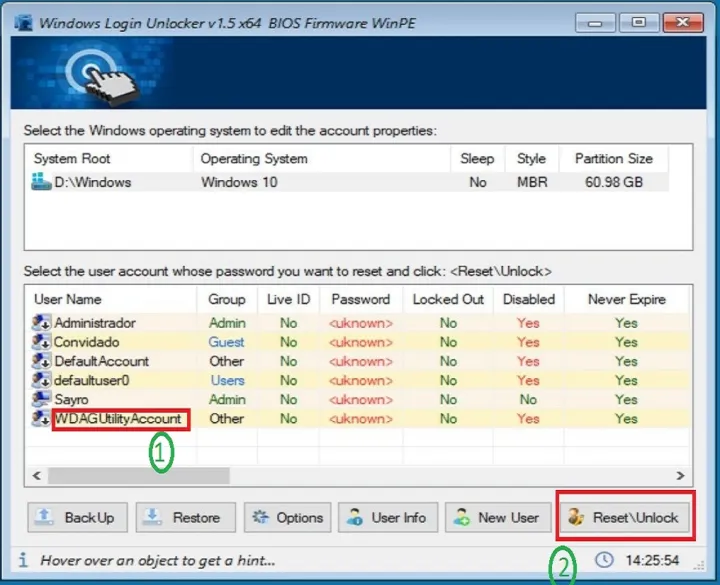The width and height of the screenshot is (720, 585).
Task: Select the Administrador user name
Action: [x=95, y=323]
